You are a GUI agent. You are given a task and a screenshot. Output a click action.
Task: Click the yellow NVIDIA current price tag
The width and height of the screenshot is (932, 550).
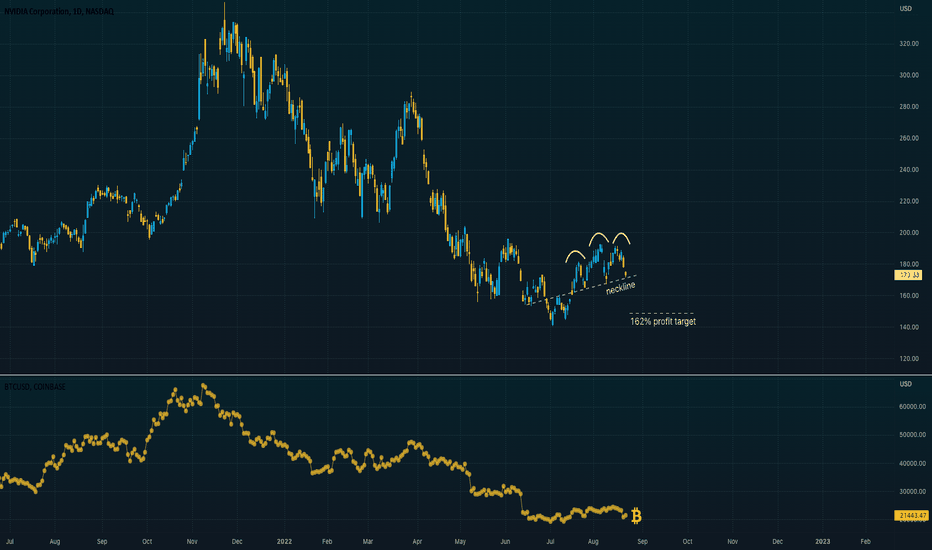point(908,275)
